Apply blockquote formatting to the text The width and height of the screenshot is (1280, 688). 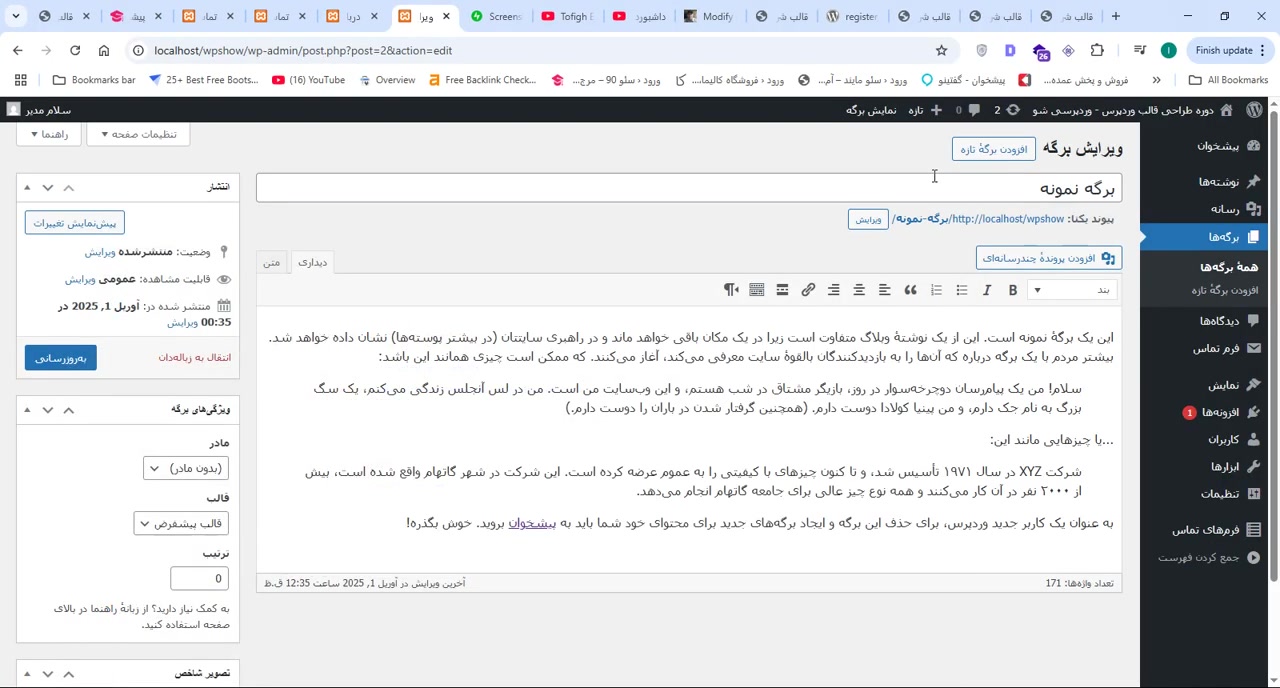coord(910,290)
